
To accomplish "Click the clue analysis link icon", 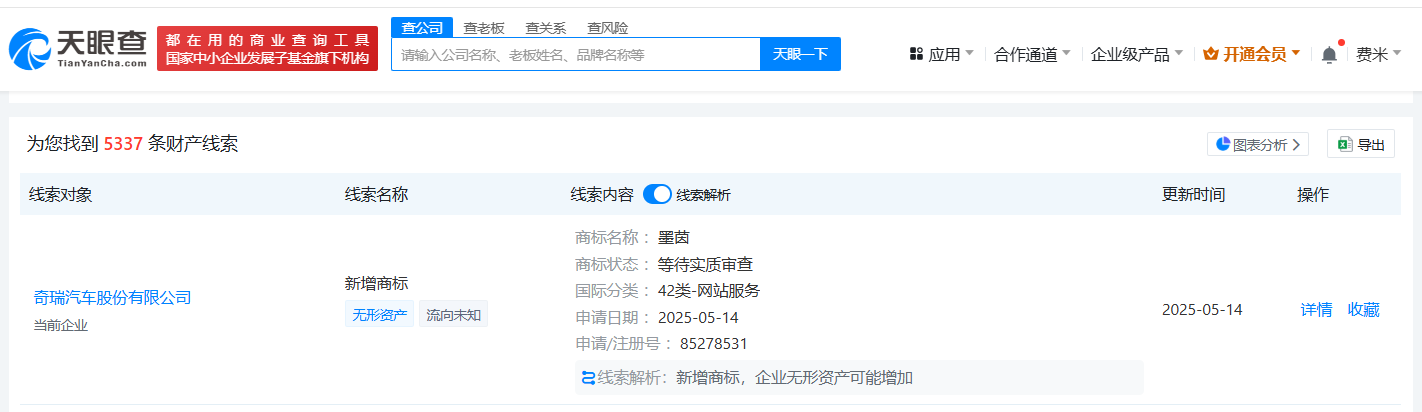I will point(588,378).
